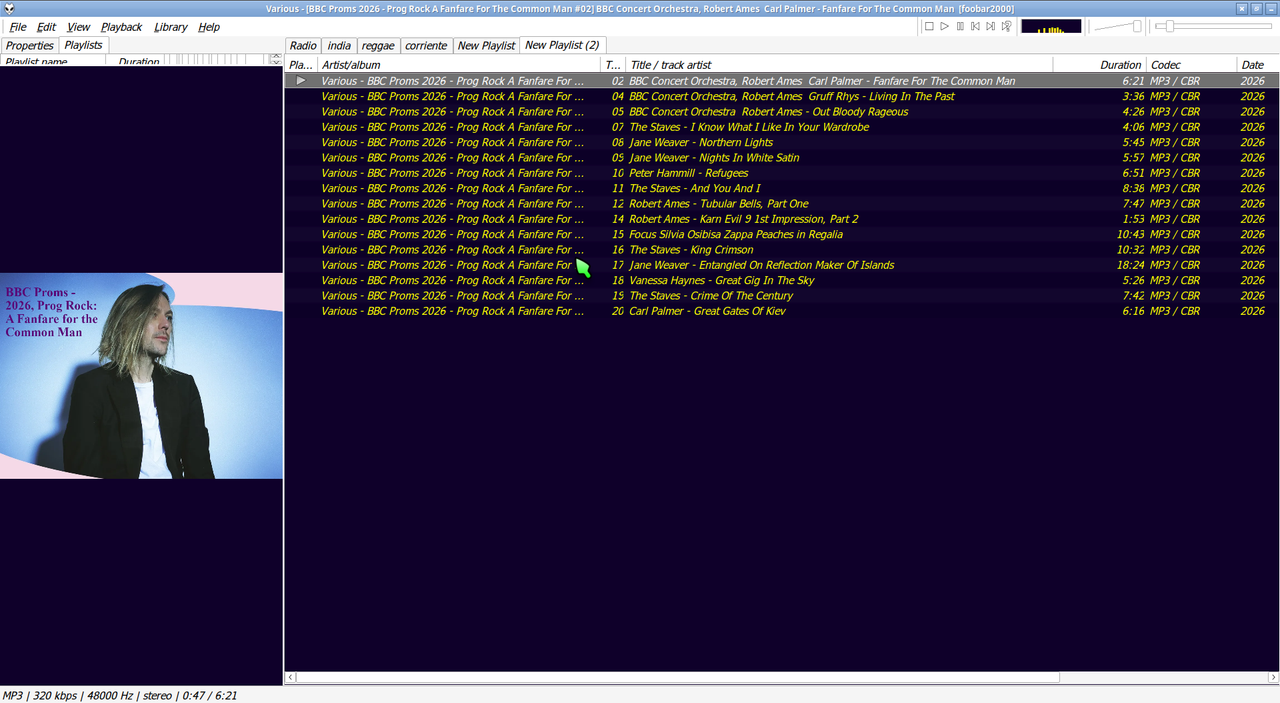The height and width of the screenshot is (703, 1280).
Task: Click the Playing column header
Action: tap(301, 65)
